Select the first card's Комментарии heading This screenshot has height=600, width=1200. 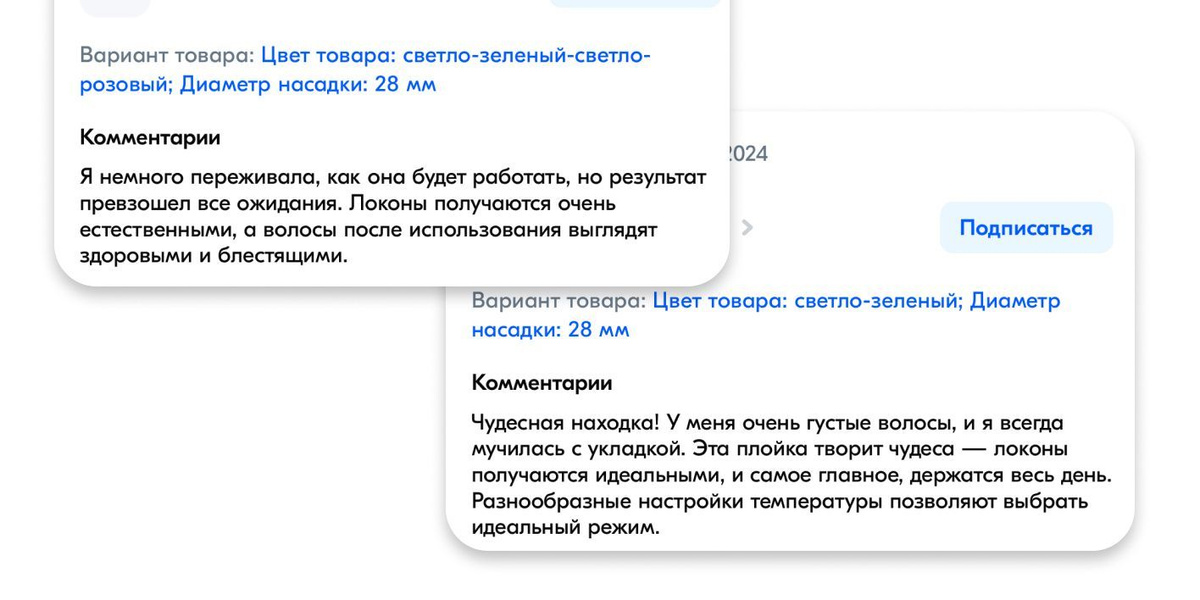[150, 138]
